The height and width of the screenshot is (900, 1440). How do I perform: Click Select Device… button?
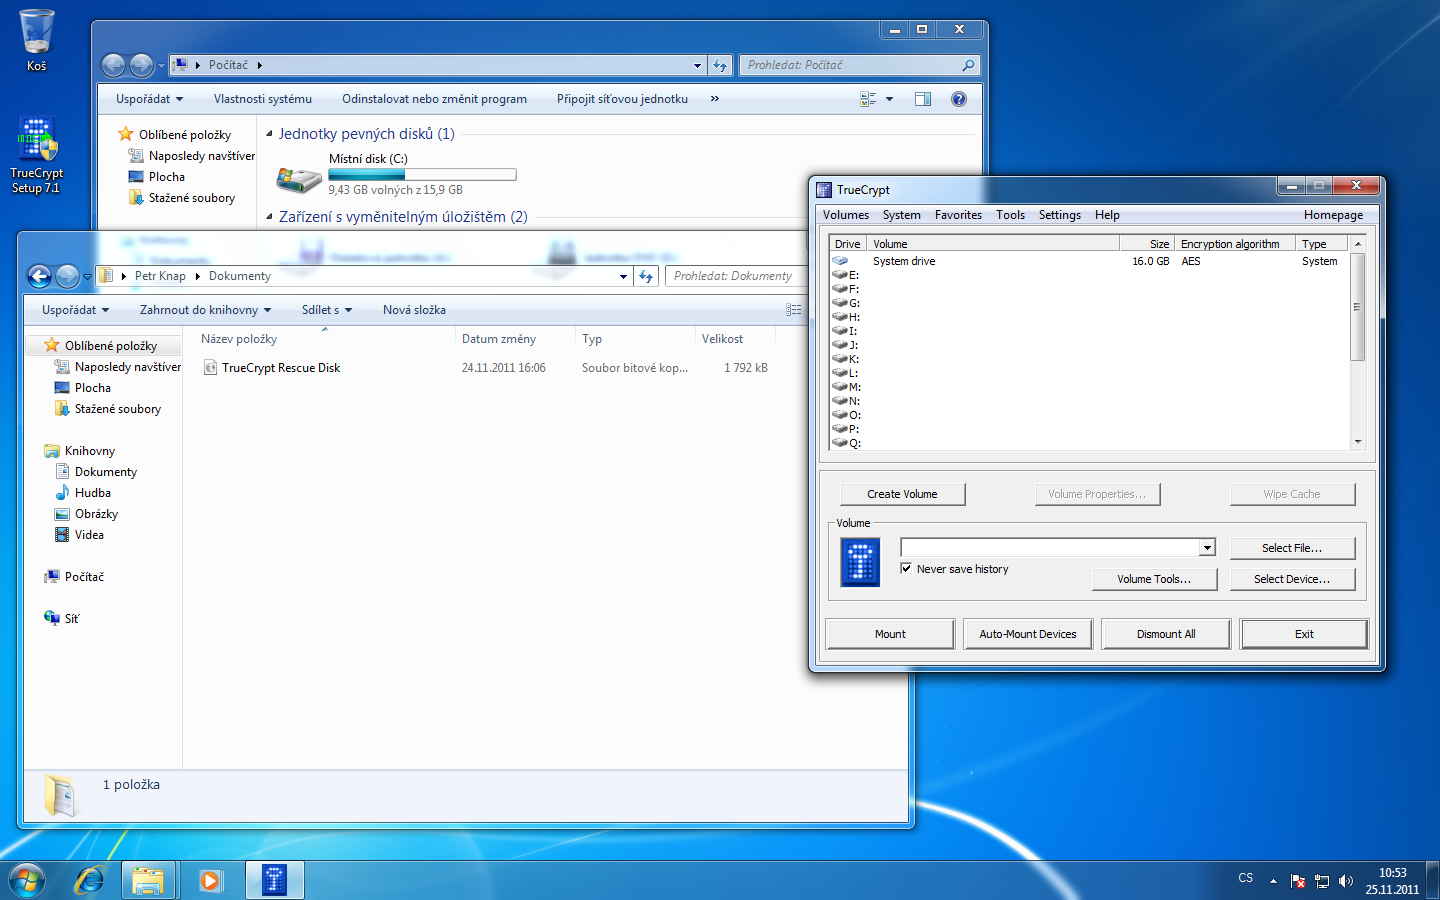[1292, 579]
